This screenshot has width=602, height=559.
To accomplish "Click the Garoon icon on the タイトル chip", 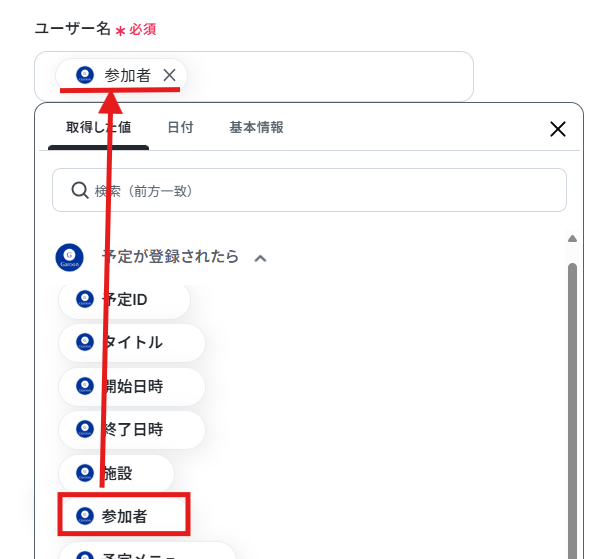I will coord(85,342).
